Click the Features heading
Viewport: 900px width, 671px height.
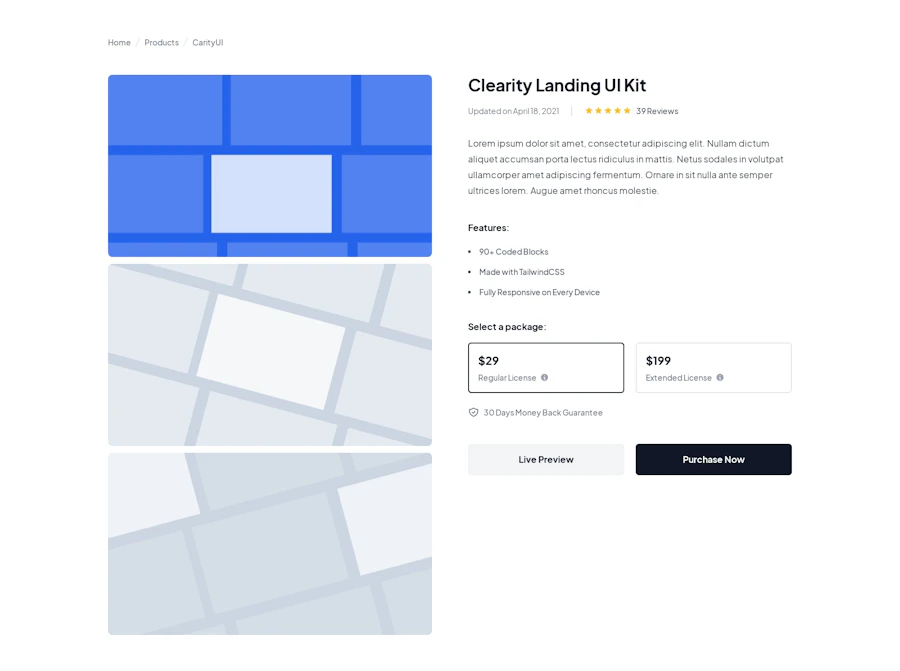[488, 228]
